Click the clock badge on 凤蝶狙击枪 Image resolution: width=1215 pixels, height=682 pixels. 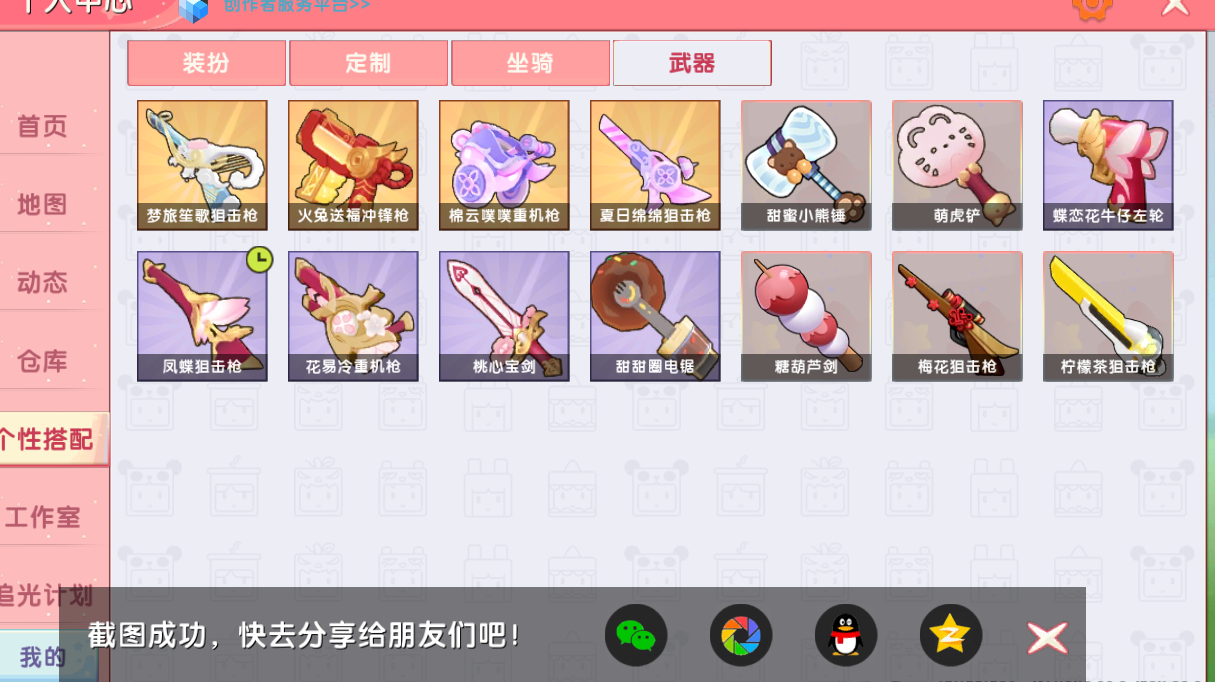[x=259, y=261]
